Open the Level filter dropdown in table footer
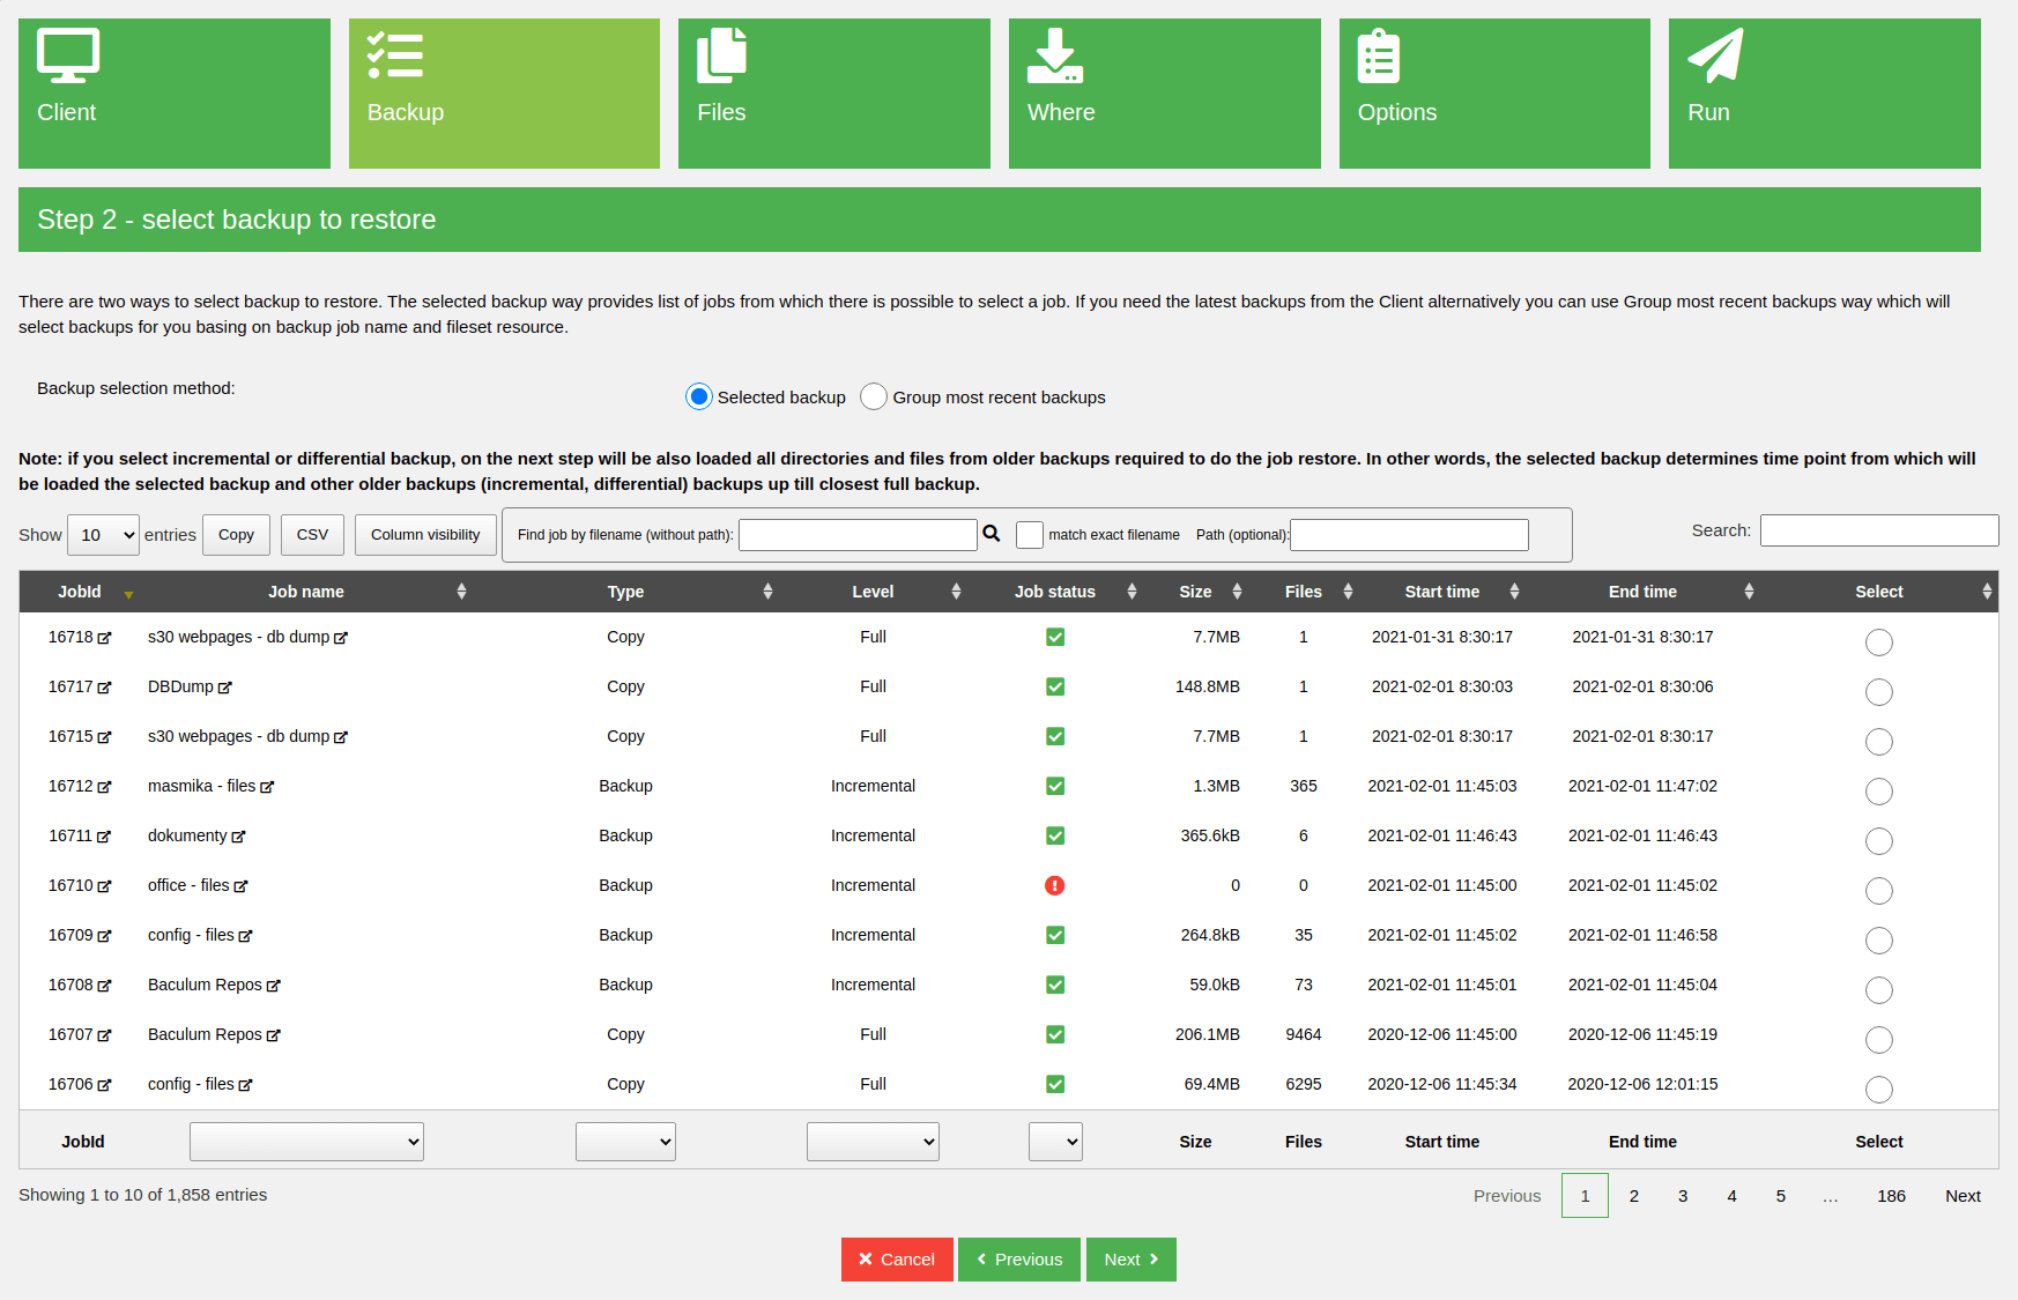The height and width of the screenshot is (1300, 2018). [x=872, y=1141]
